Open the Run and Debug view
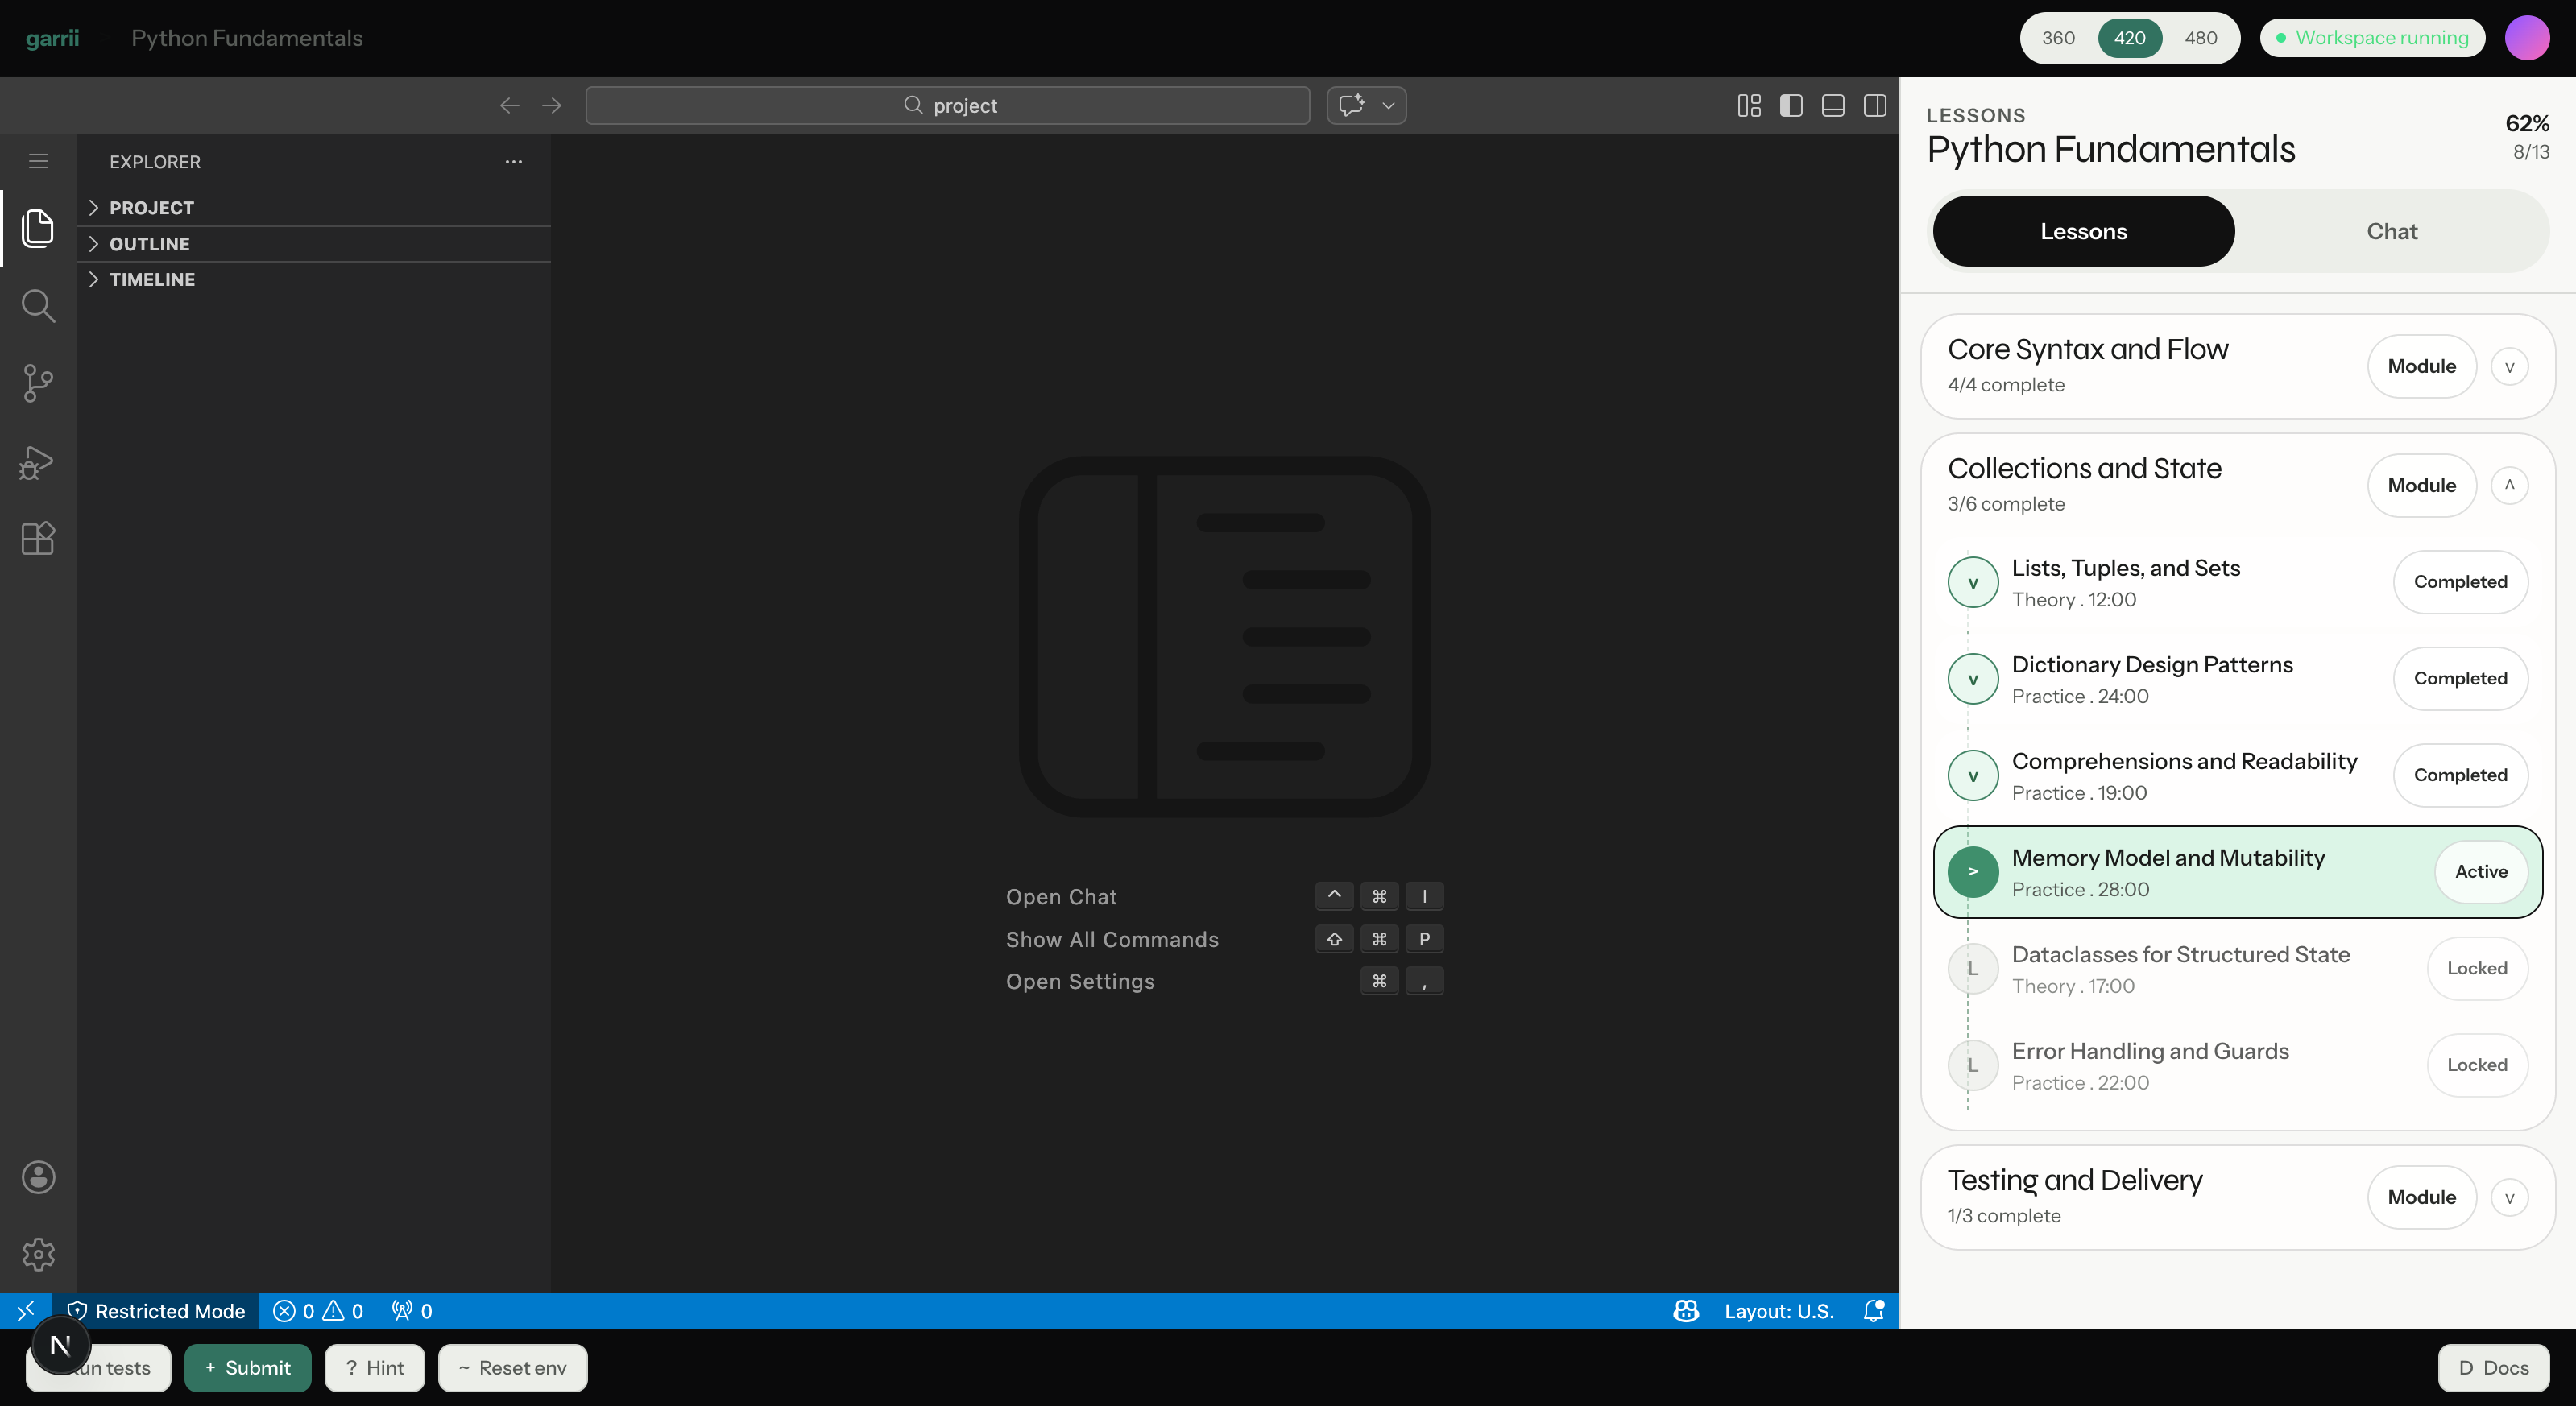 (38, 461)
